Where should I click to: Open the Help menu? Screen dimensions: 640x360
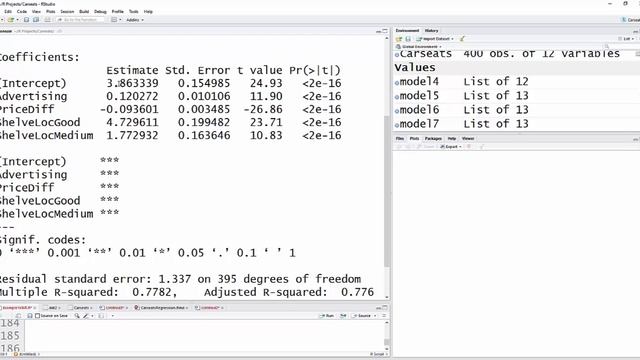(148, 11)
